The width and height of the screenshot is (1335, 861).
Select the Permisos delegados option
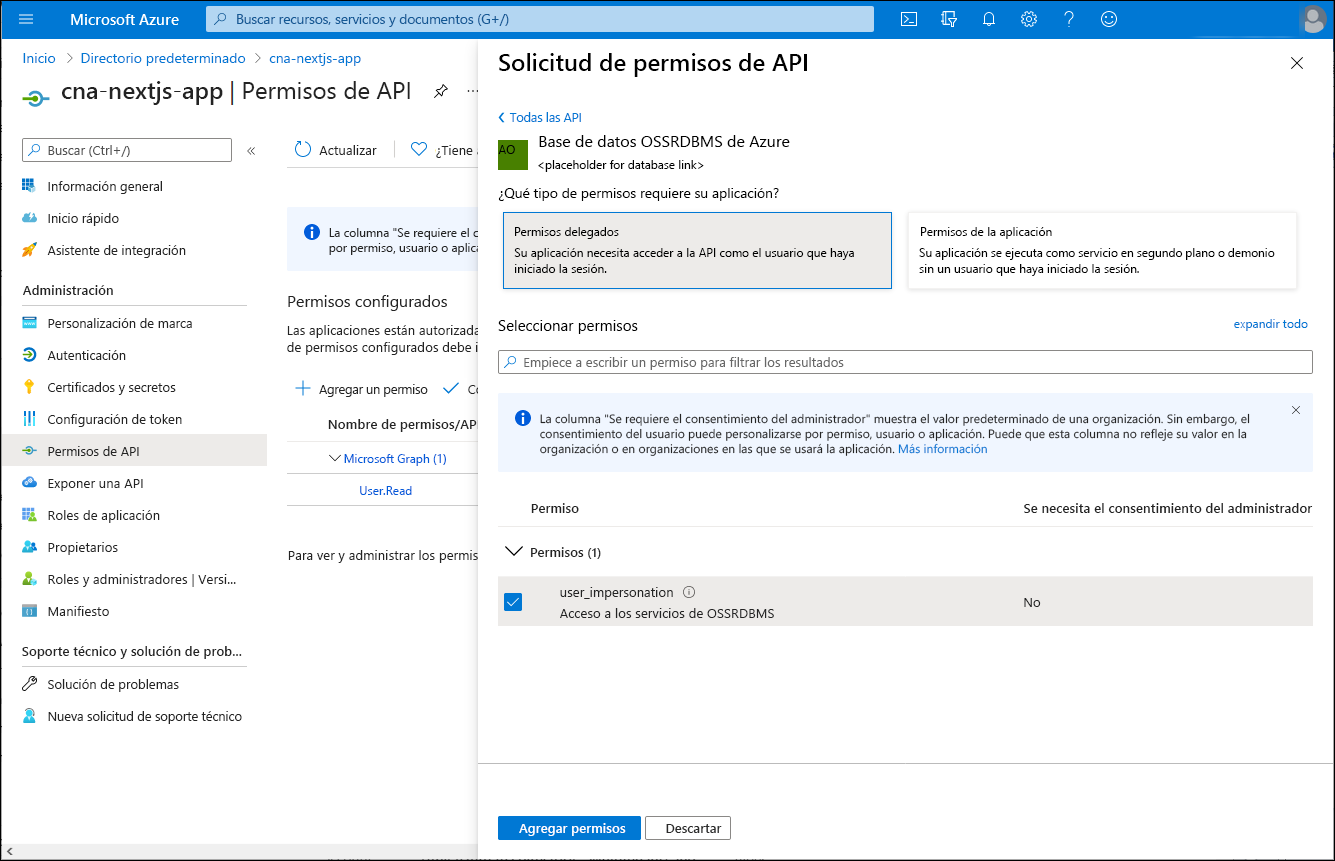pos(697,250)
